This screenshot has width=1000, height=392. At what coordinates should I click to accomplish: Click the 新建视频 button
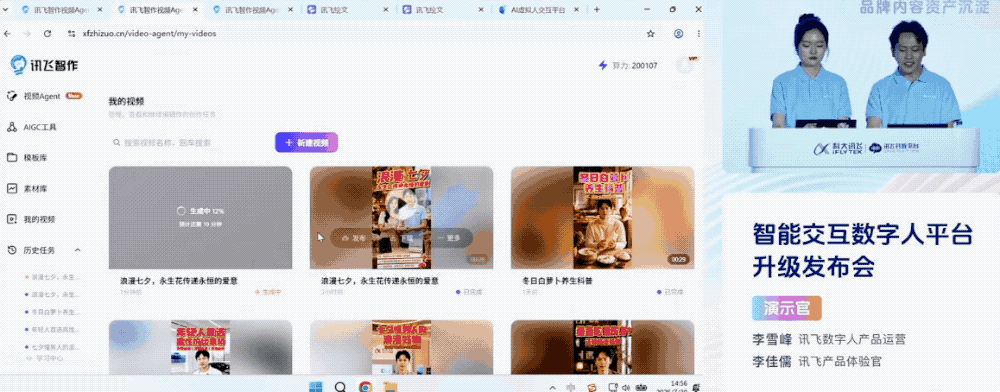pyautogui.click(x=306, y=143)
